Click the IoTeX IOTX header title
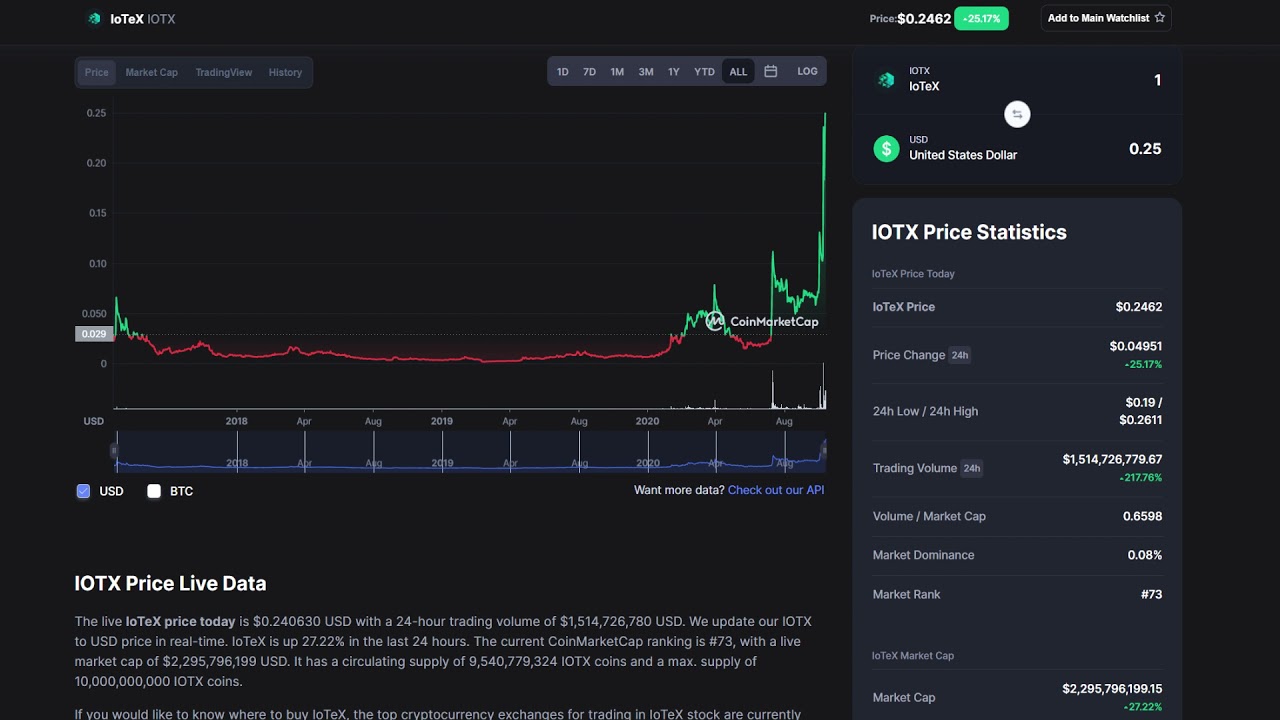1280x720 pixels. (x=142, y=19)
